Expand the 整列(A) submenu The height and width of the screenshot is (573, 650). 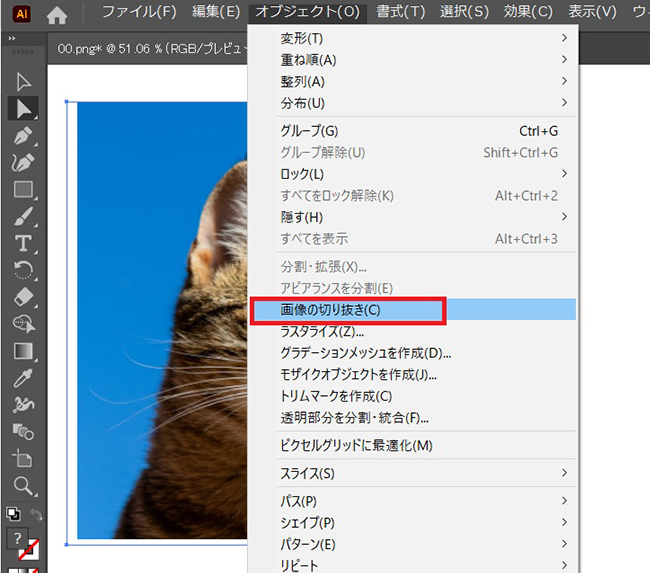click(413, 81)
